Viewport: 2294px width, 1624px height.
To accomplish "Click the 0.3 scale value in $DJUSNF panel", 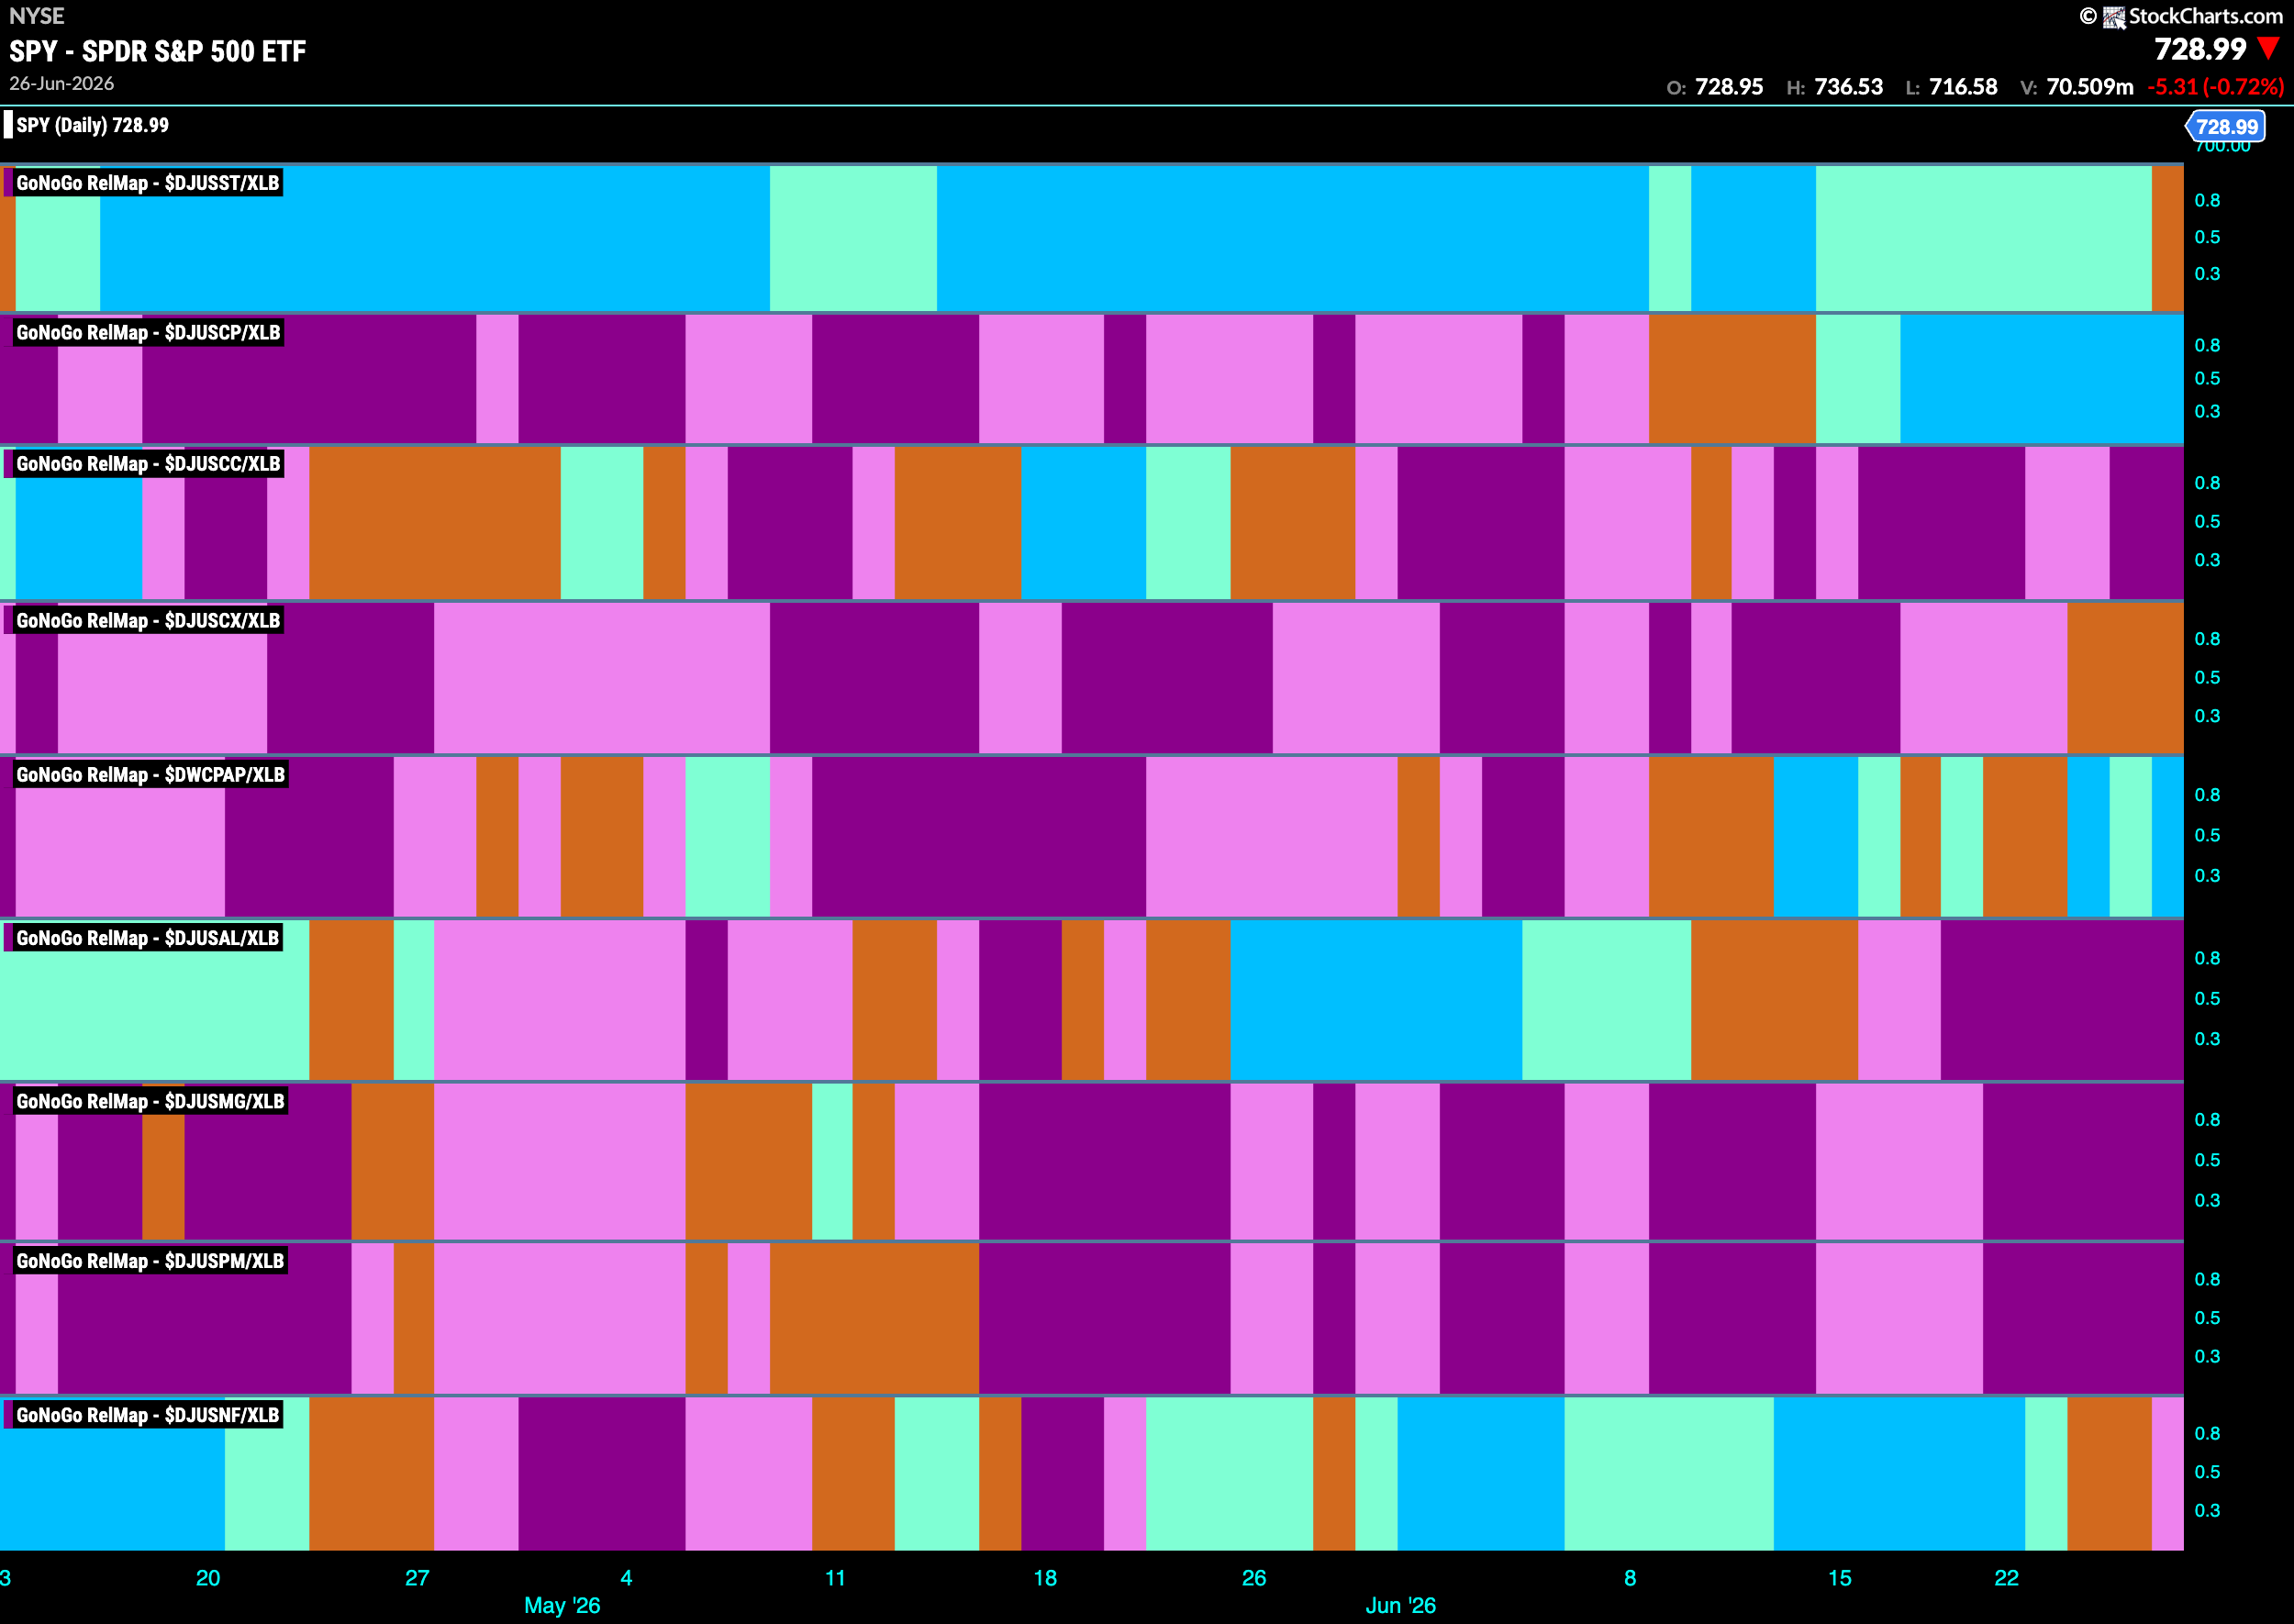I will [2207, 1511].
